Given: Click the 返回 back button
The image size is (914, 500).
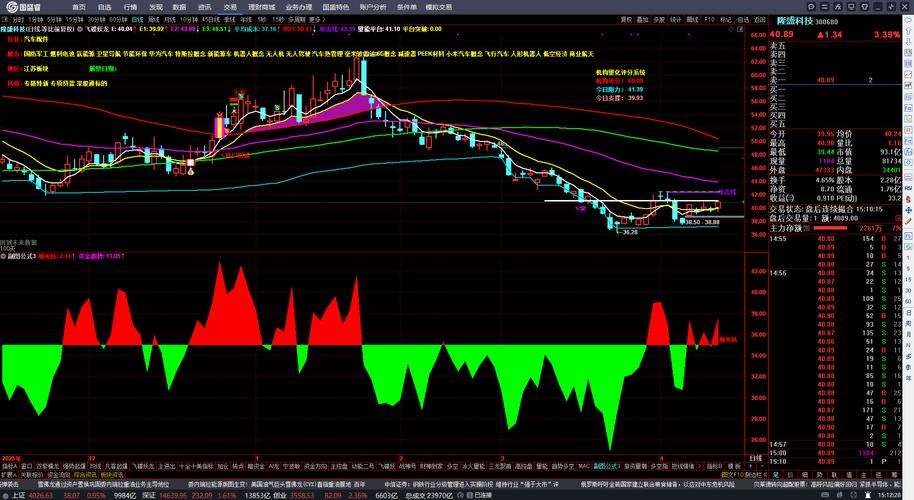Looking at the screenshot, I should pos(760,19).
